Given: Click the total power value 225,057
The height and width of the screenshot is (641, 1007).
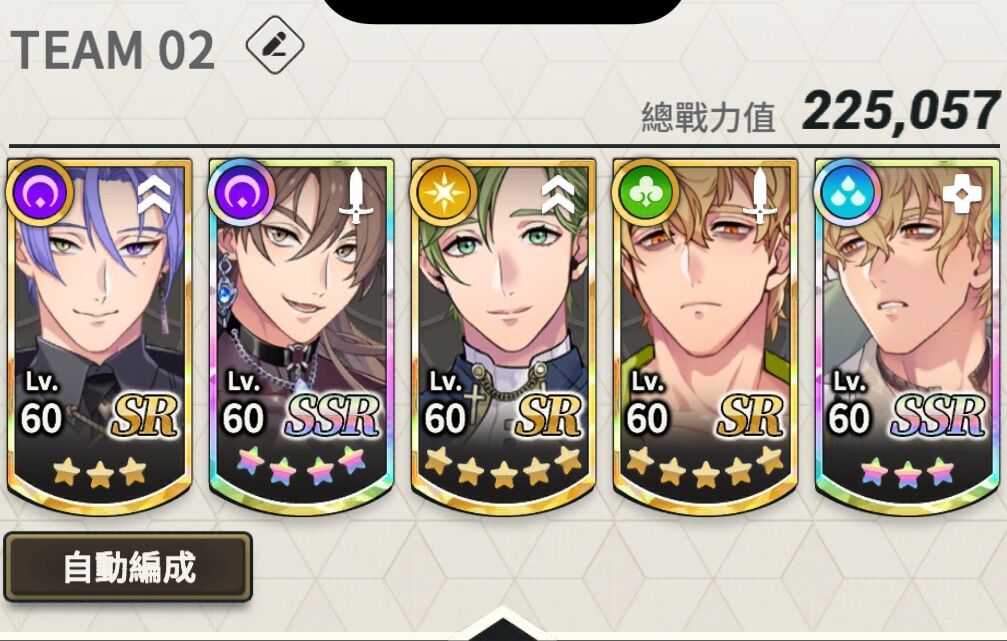Looking at the screenshot, I should pos(900,112).
